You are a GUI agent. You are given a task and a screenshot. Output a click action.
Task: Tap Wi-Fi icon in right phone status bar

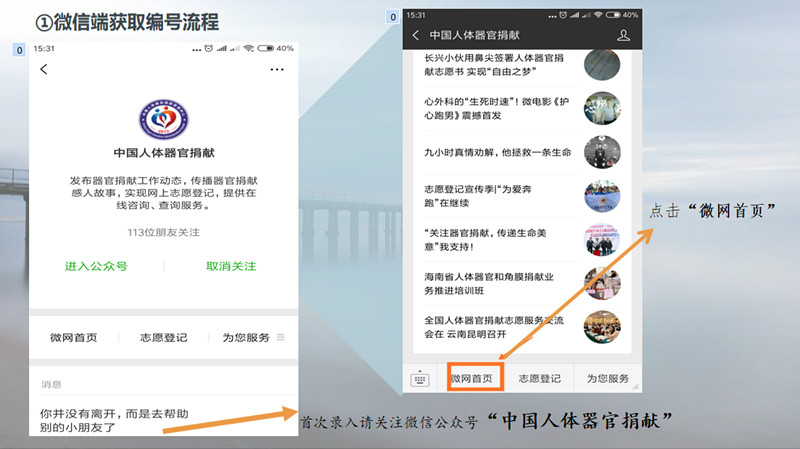pyautogui.click(x=598, y=15)
